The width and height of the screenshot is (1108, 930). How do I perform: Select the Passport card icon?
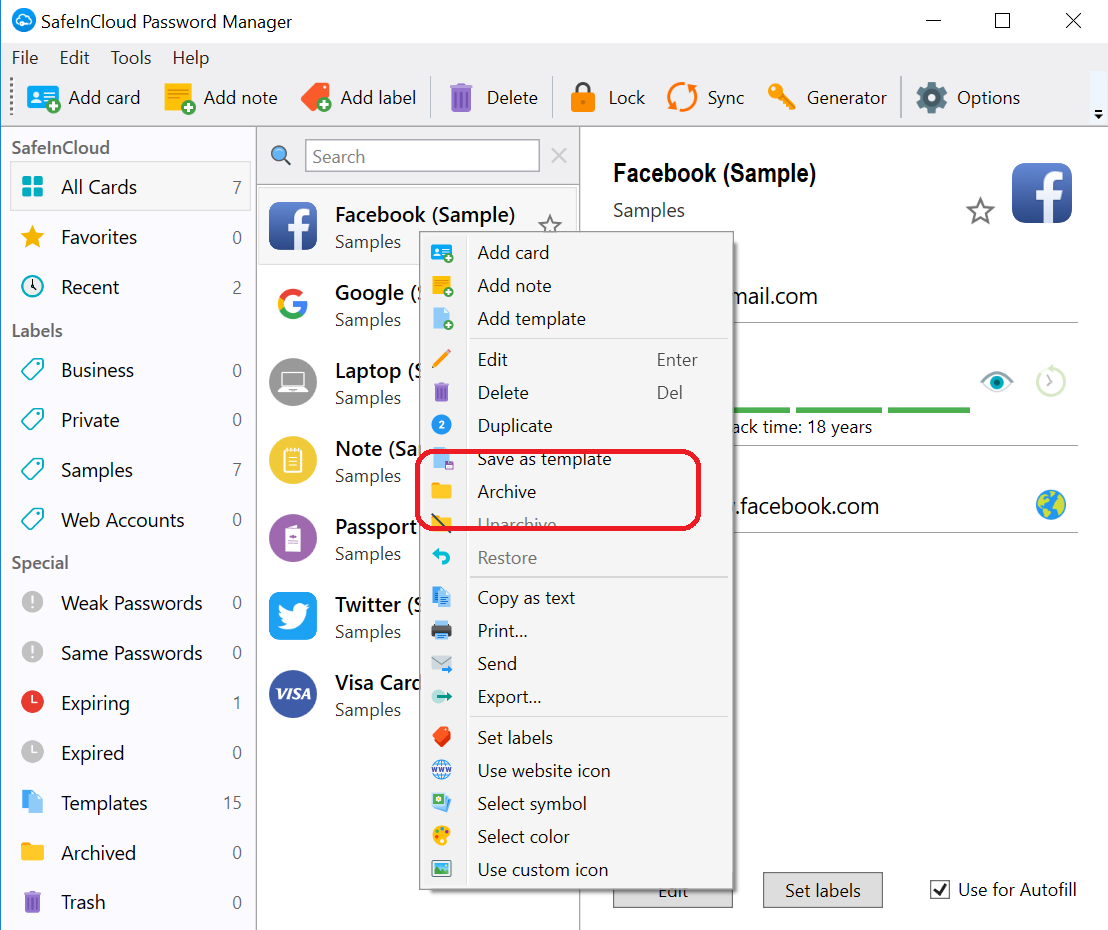click(293, 538)
